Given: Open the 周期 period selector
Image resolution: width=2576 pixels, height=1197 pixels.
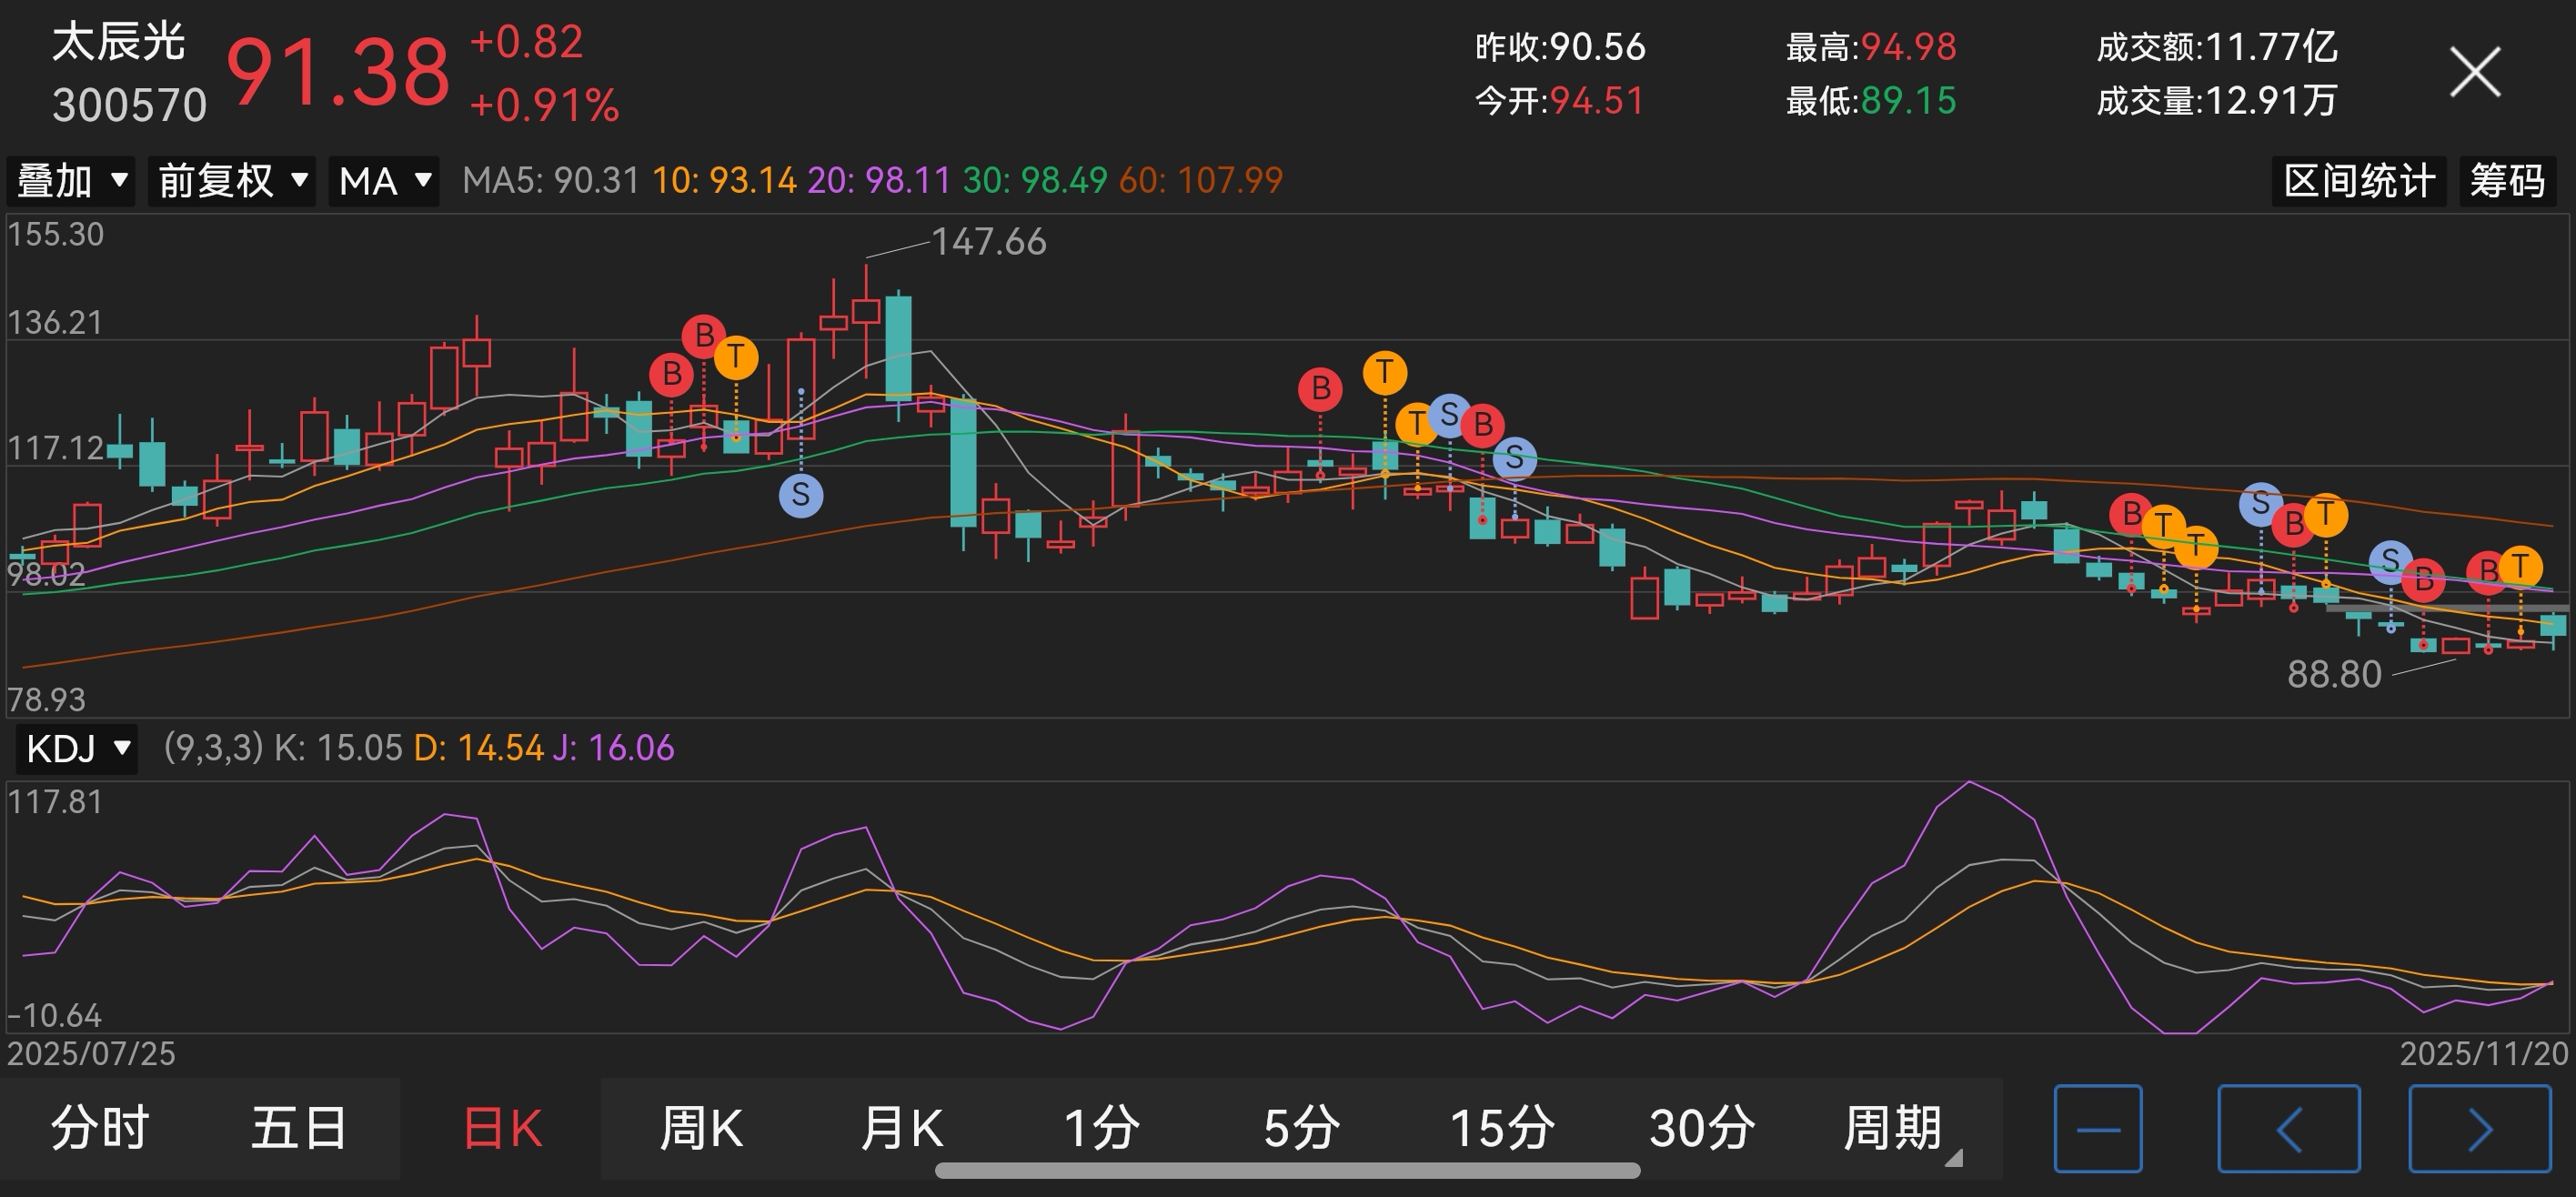Looking at the screenshot, I should (x=1893, y=1128).
